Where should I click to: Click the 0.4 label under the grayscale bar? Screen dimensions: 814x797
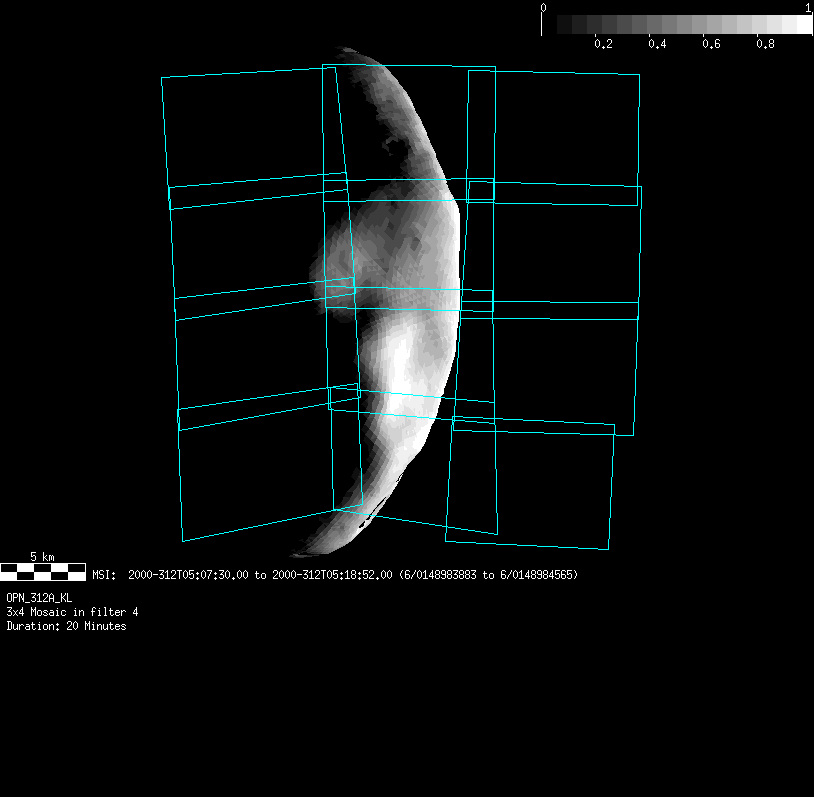657,45
